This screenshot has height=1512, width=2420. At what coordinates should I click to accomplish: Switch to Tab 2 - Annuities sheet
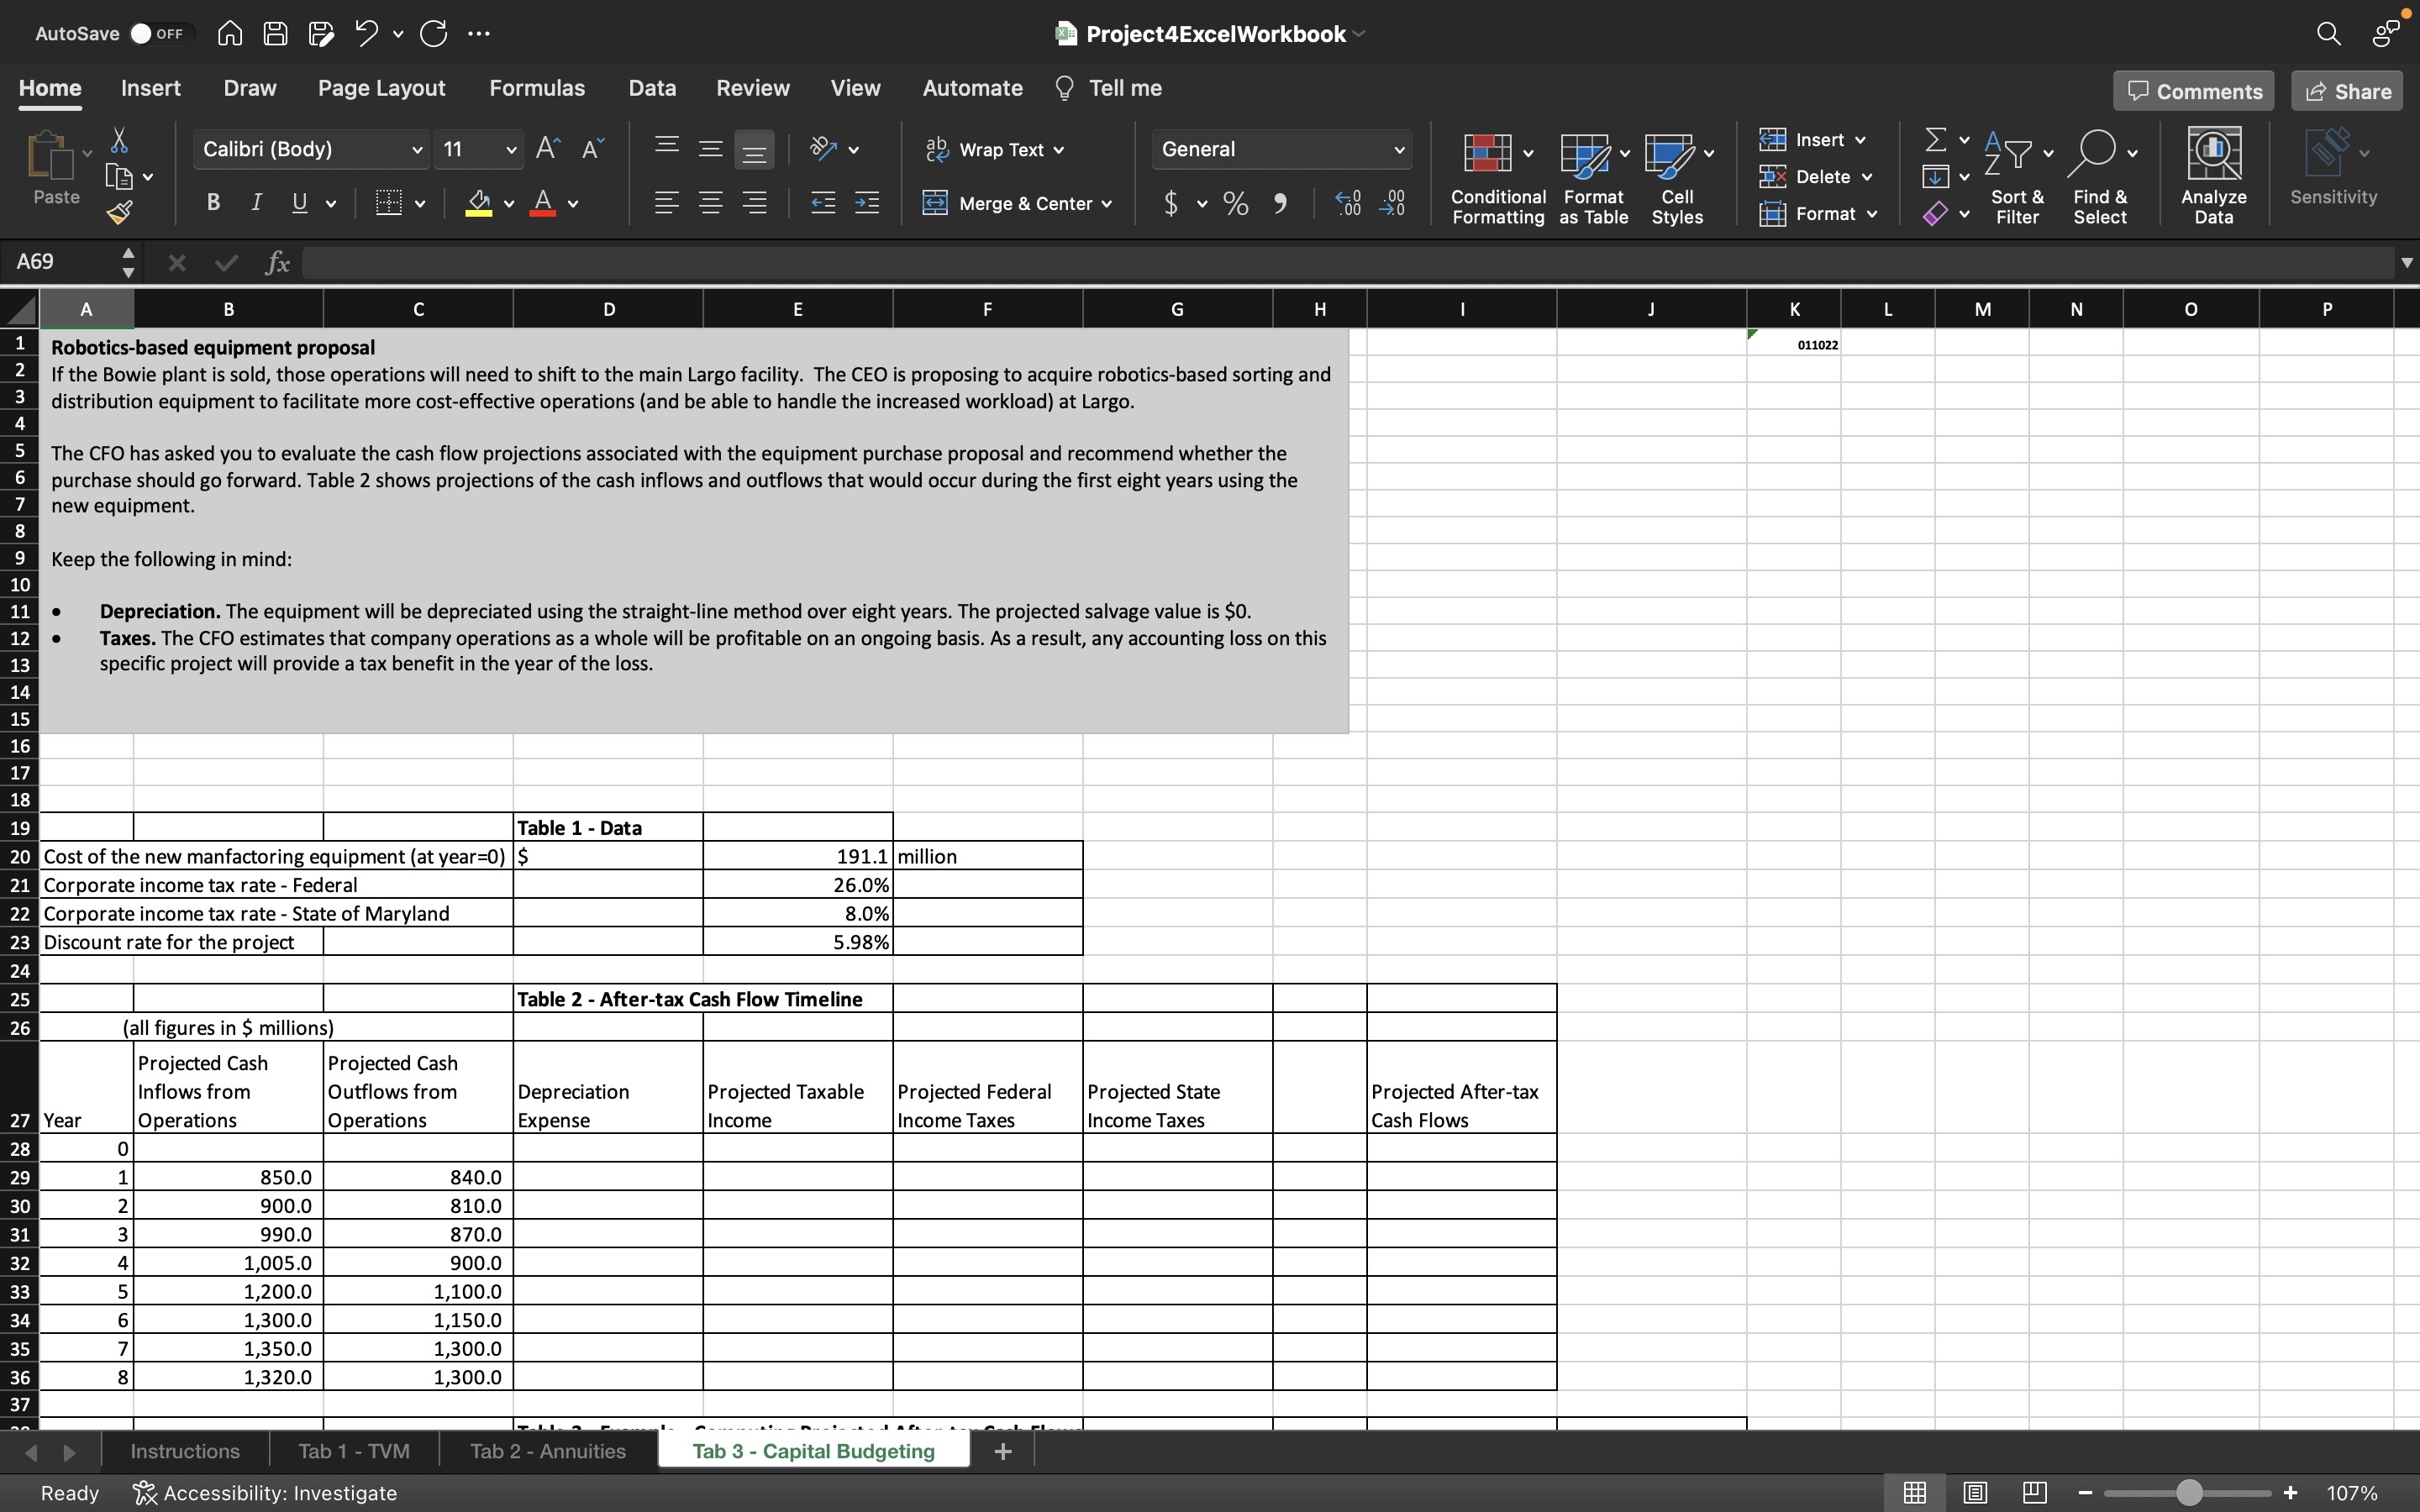click(548, 1451)
